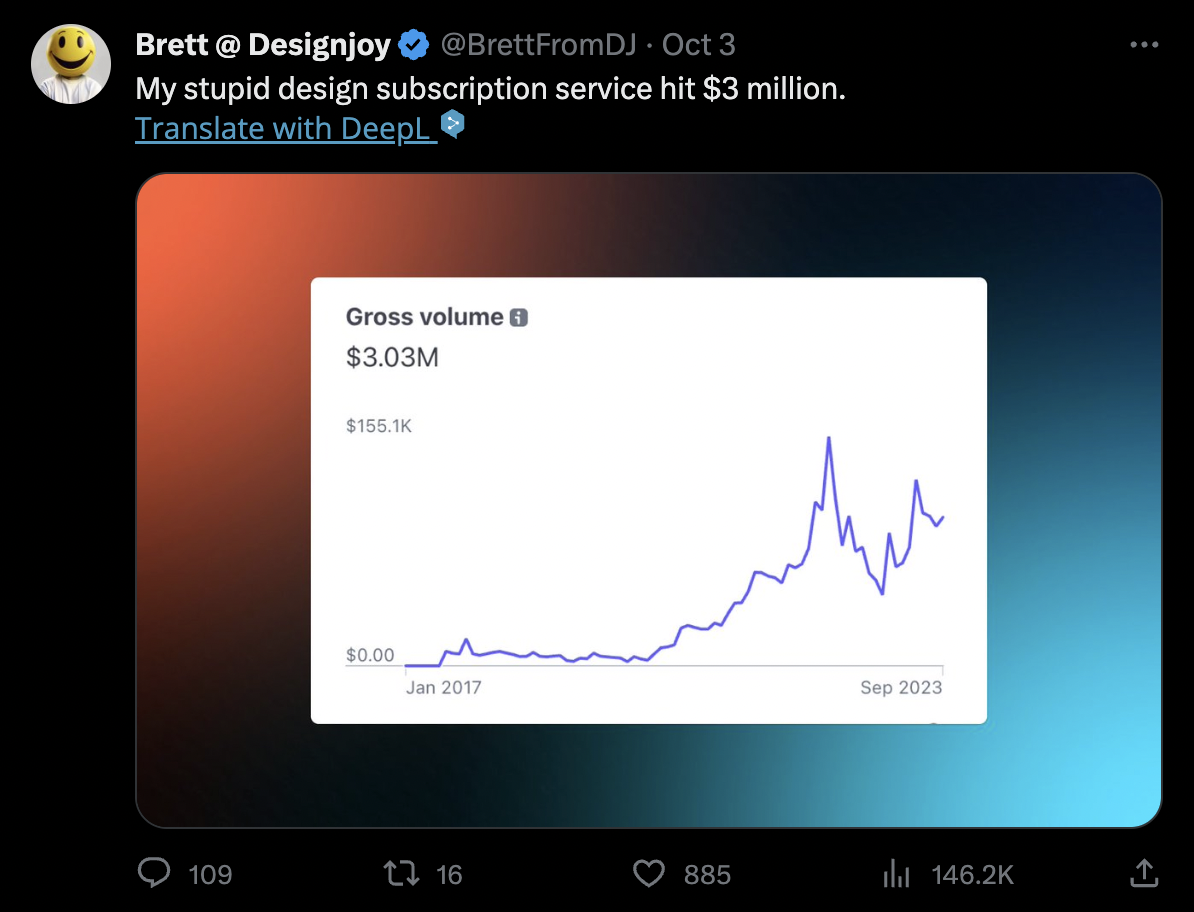Click the Brett @ Designjoy display name
The image size is (1194, 912).
pyautogui.click(x=263, y=45)
